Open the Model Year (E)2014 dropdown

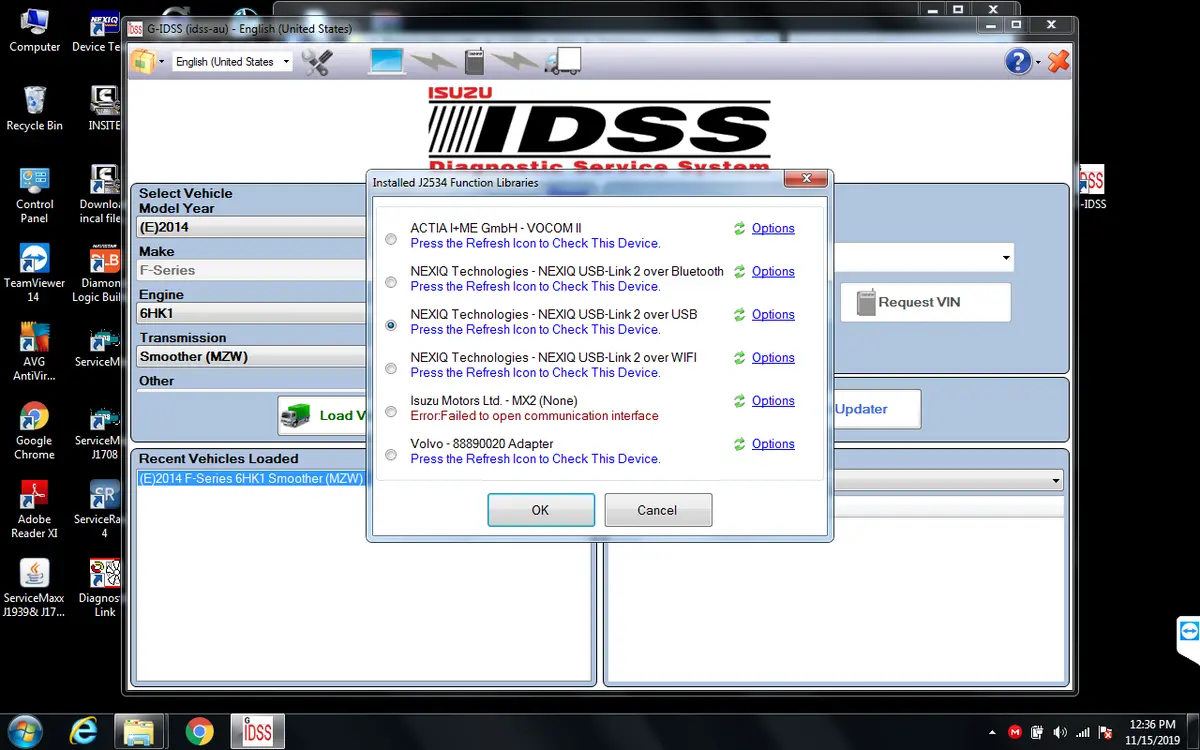coord(252,227)
